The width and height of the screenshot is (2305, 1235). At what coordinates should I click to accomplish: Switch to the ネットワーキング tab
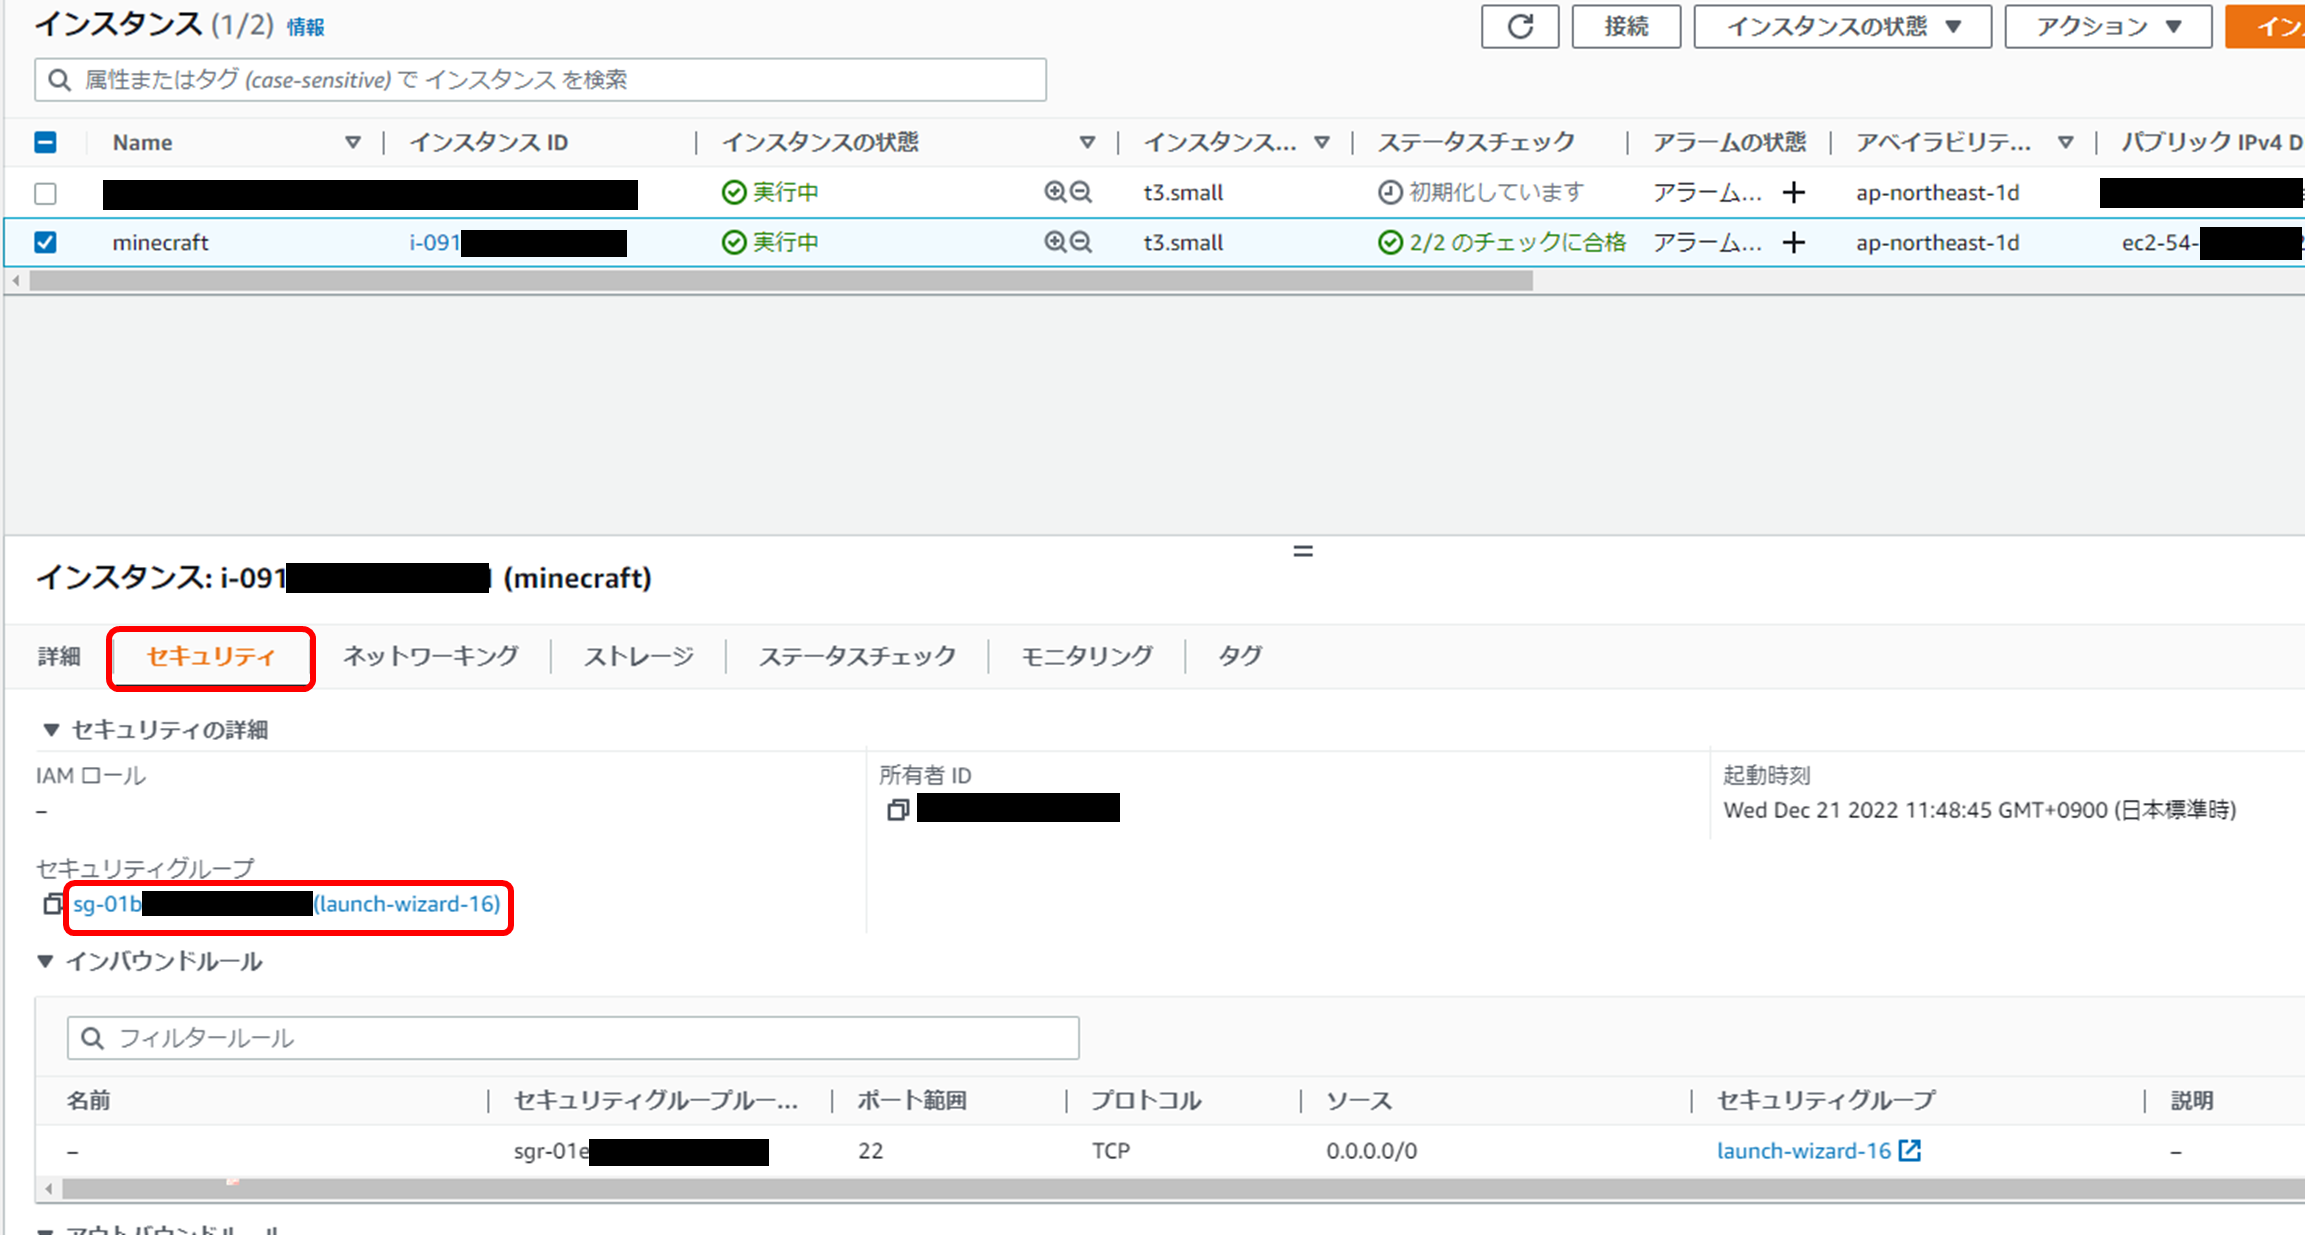coord(430,656)
